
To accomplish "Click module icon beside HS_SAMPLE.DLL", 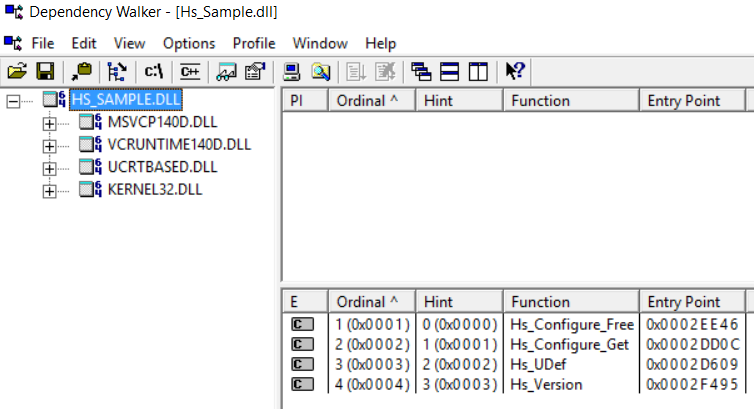I will click(x=54, y=99).
